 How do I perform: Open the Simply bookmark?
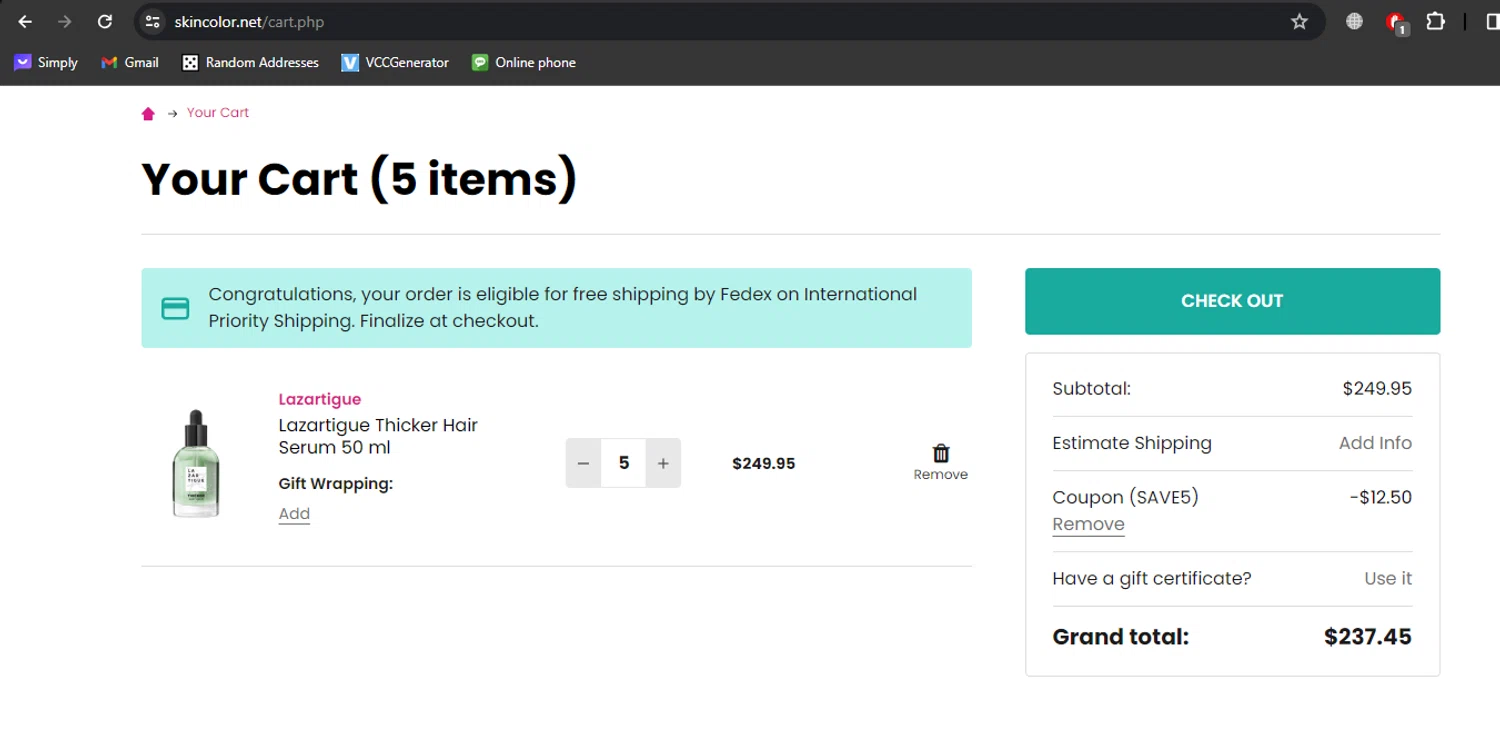tap(46, 62)
